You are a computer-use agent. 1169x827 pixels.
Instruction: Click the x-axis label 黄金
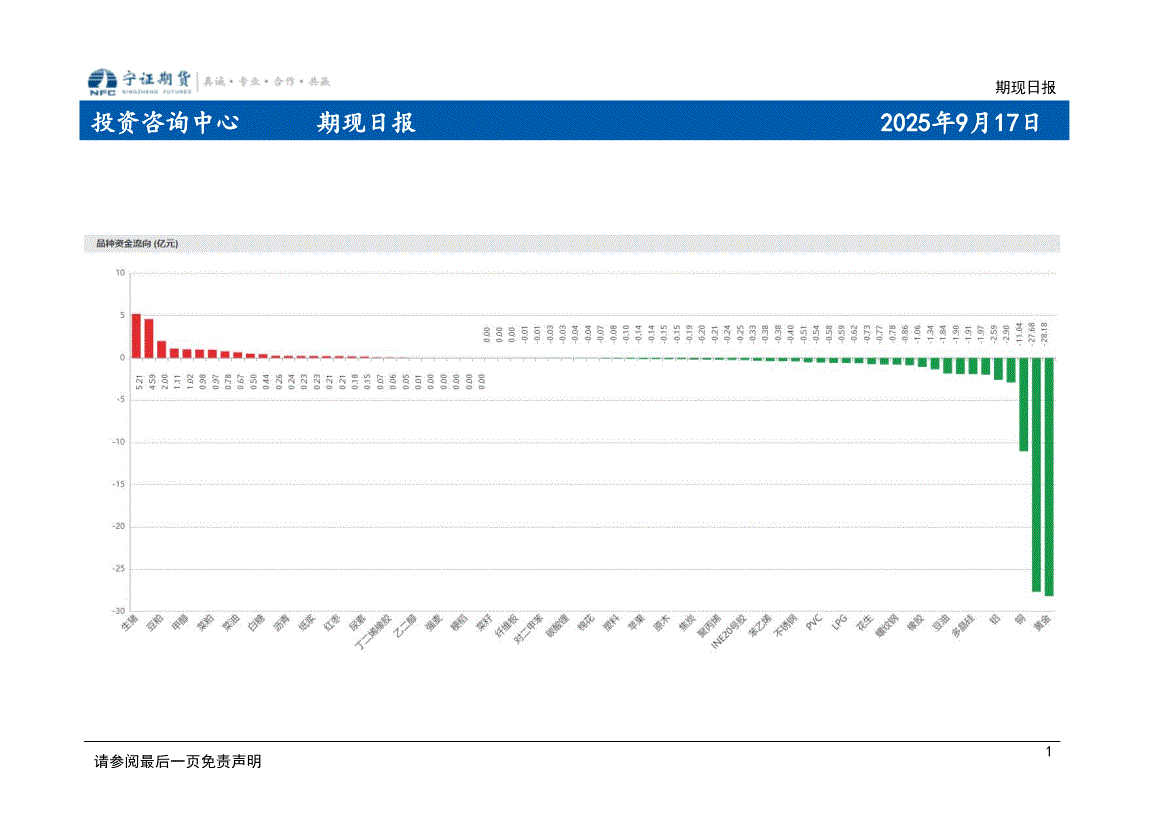(1042, 623)
